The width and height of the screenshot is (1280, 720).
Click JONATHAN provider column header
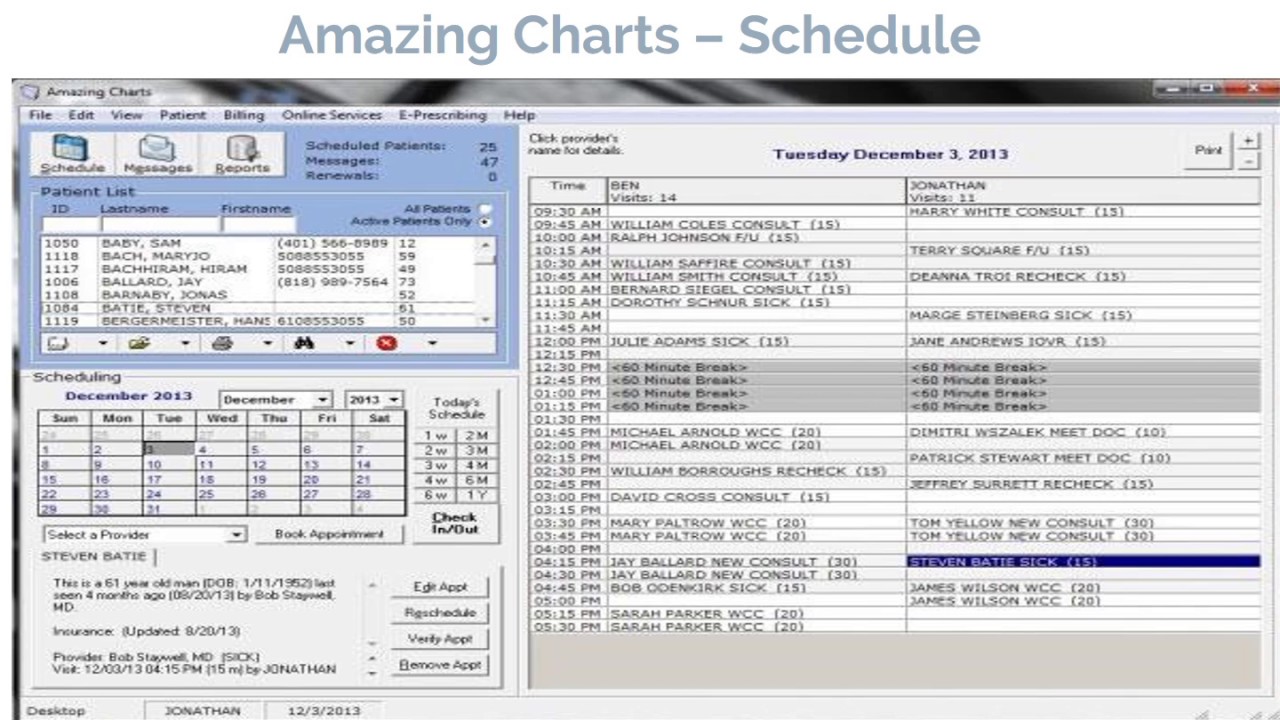click(x=1083, y=191)
